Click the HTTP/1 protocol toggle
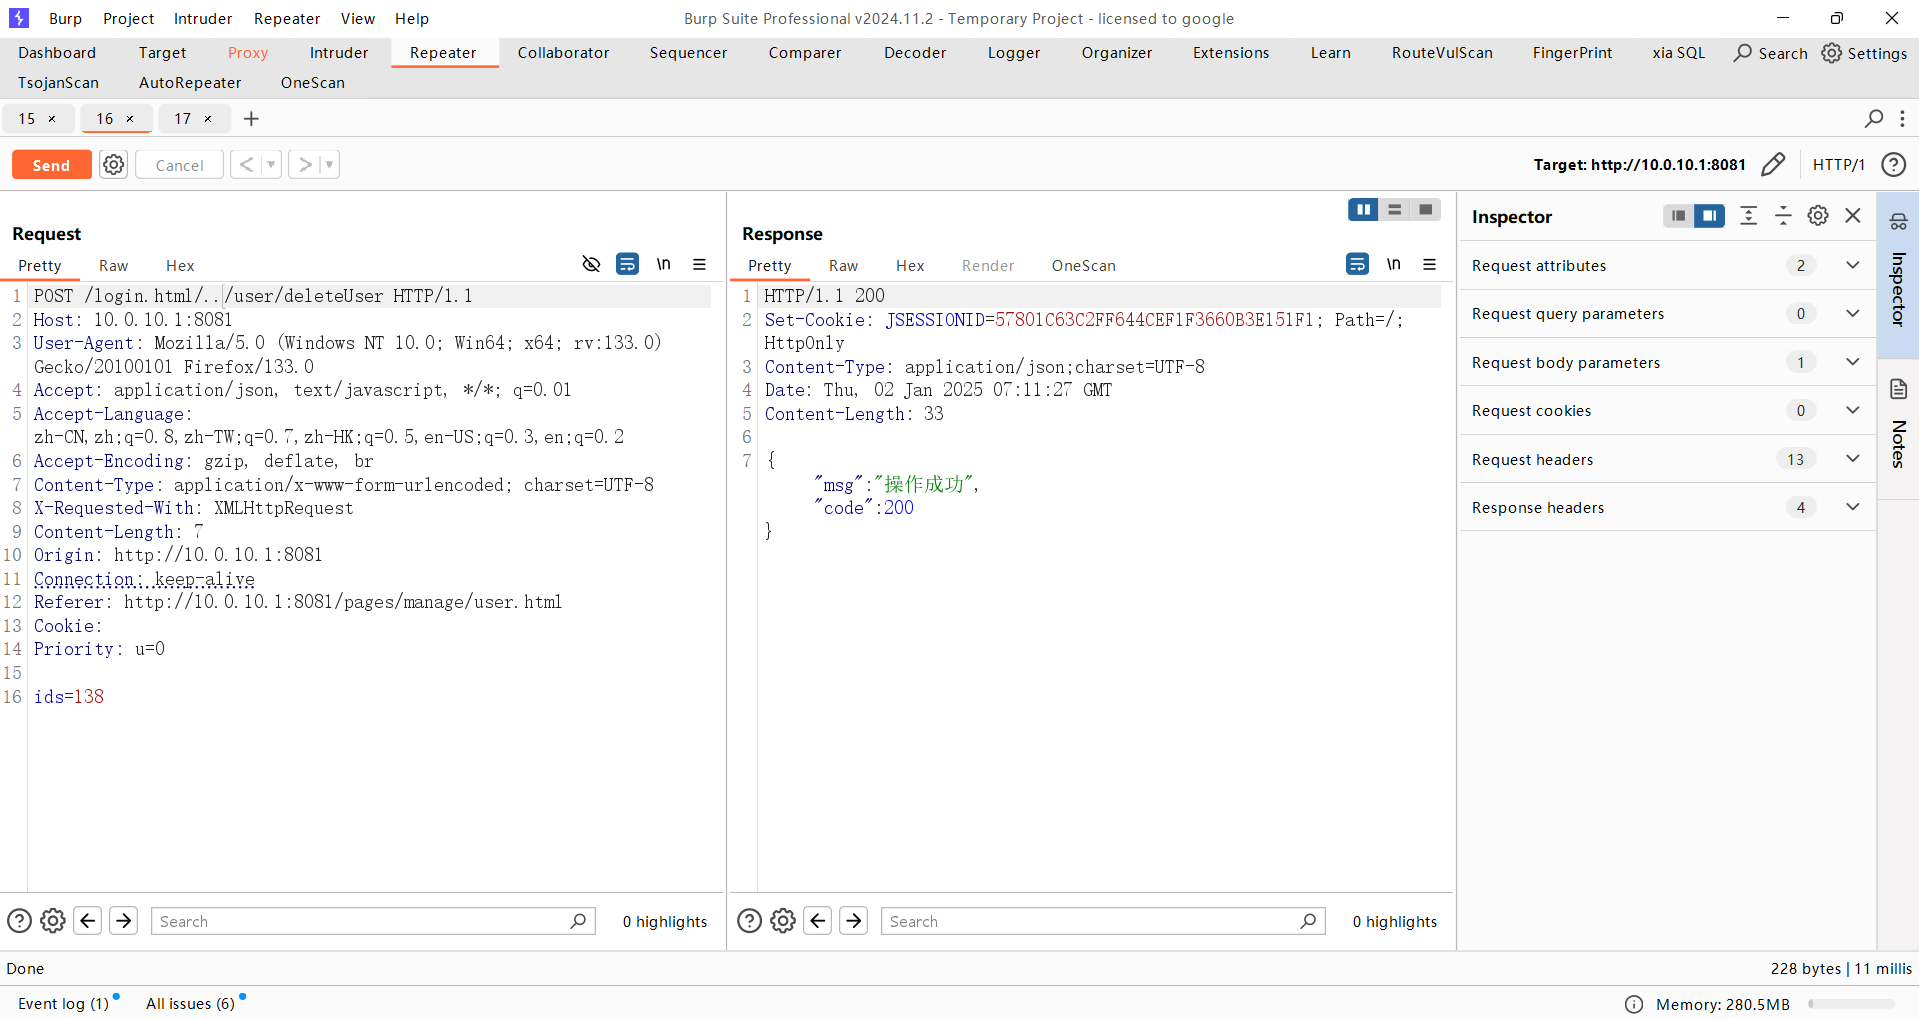1920x1020 pixels. (x=1838, y=164)
